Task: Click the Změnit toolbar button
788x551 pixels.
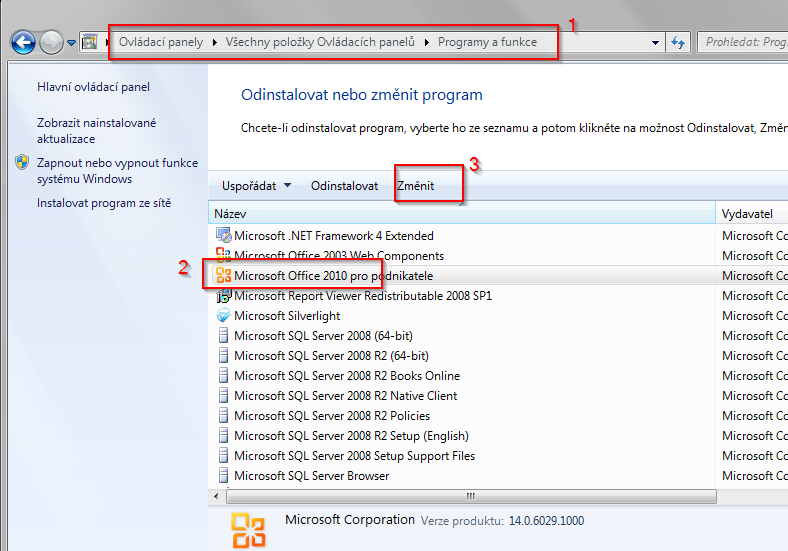Action: point(416,186)
